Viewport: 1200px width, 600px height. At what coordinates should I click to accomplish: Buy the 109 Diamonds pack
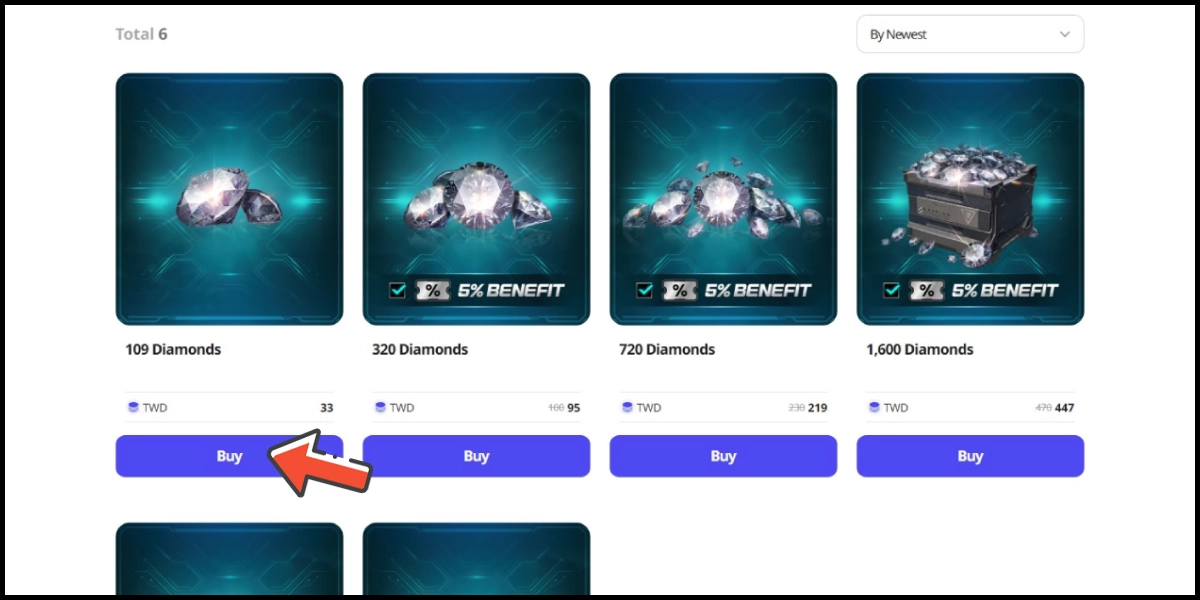(229, 456)
